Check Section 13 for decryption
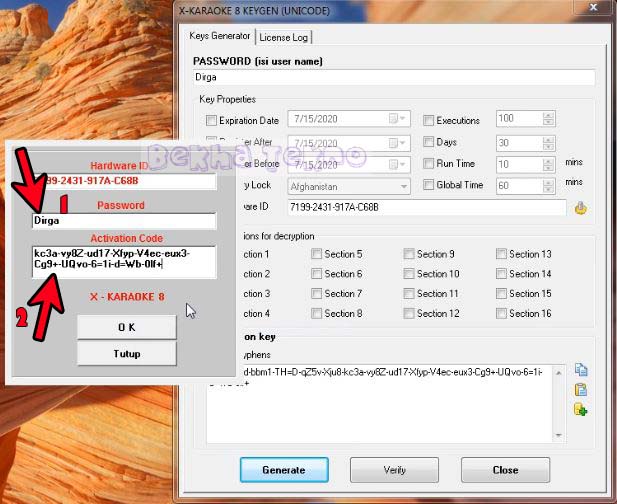617x504 pixels. point(501,254)
